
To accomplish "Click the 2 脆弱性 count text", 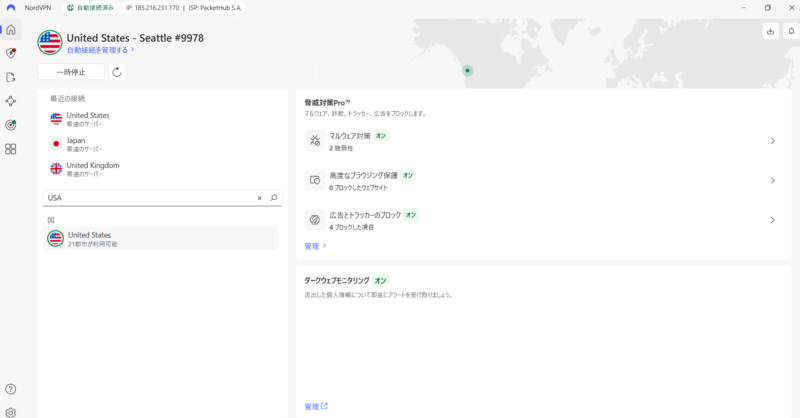I will tap(341, 148).
